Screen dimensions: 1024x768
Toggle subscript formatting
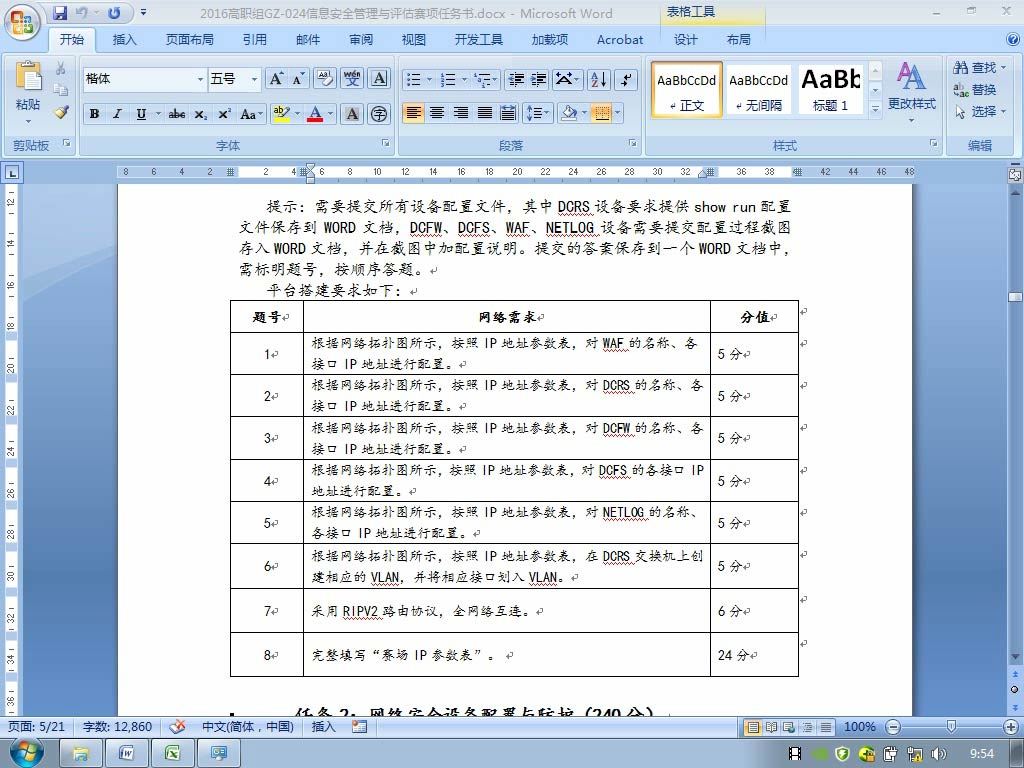click(200, 114)
